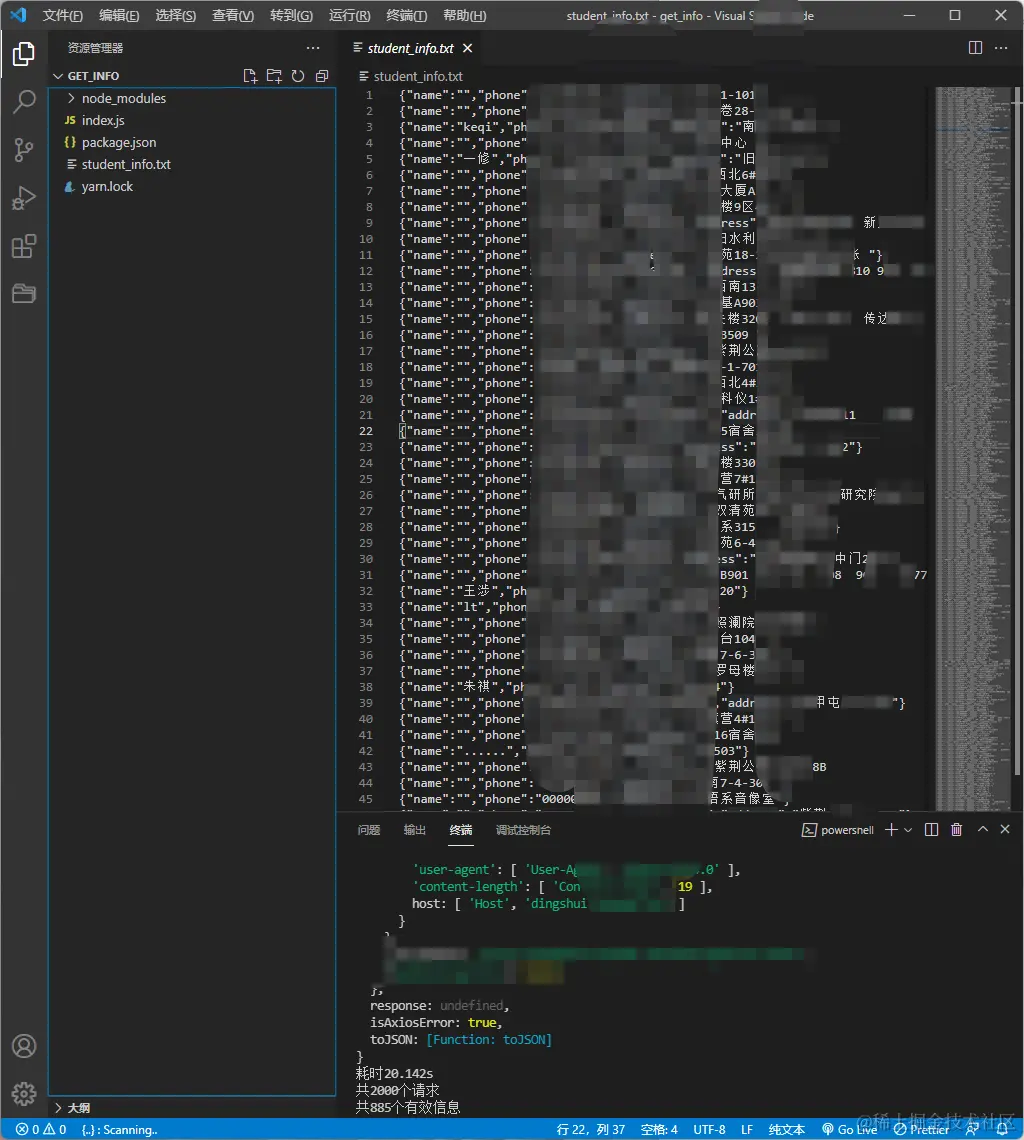Screen dimensions: 1024x1140
Task: Switch to the 终端 panel tab
Action: tap(461, 830)
